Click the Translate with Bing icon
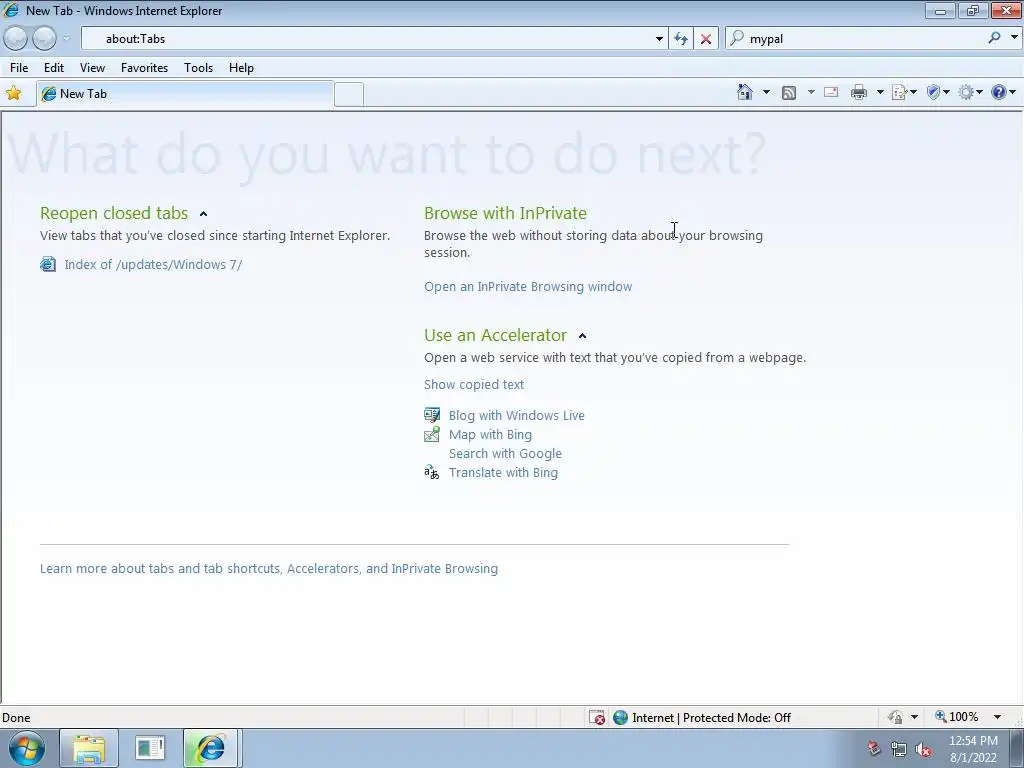This screenshot has height=768, width=1024. (432, 472)
